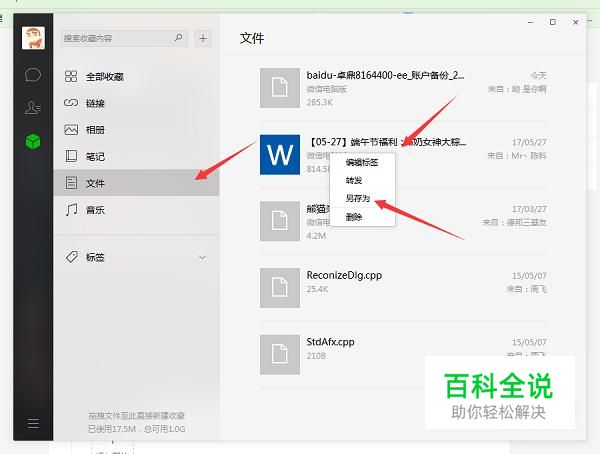
Task: Open StdAfx.cpp file name
Action: 330,342
